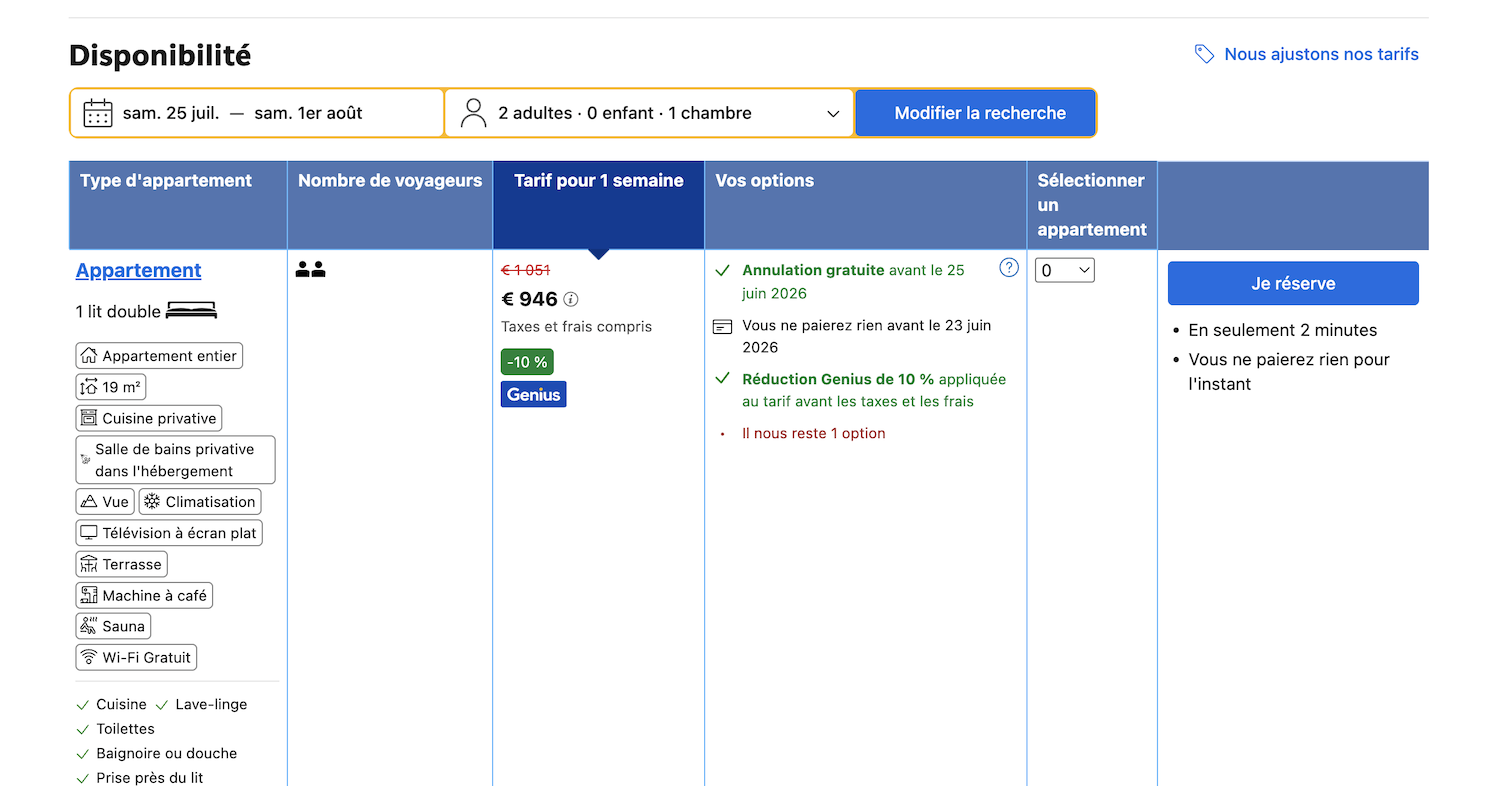Click the coffee machine icon badge

(89, 595)
